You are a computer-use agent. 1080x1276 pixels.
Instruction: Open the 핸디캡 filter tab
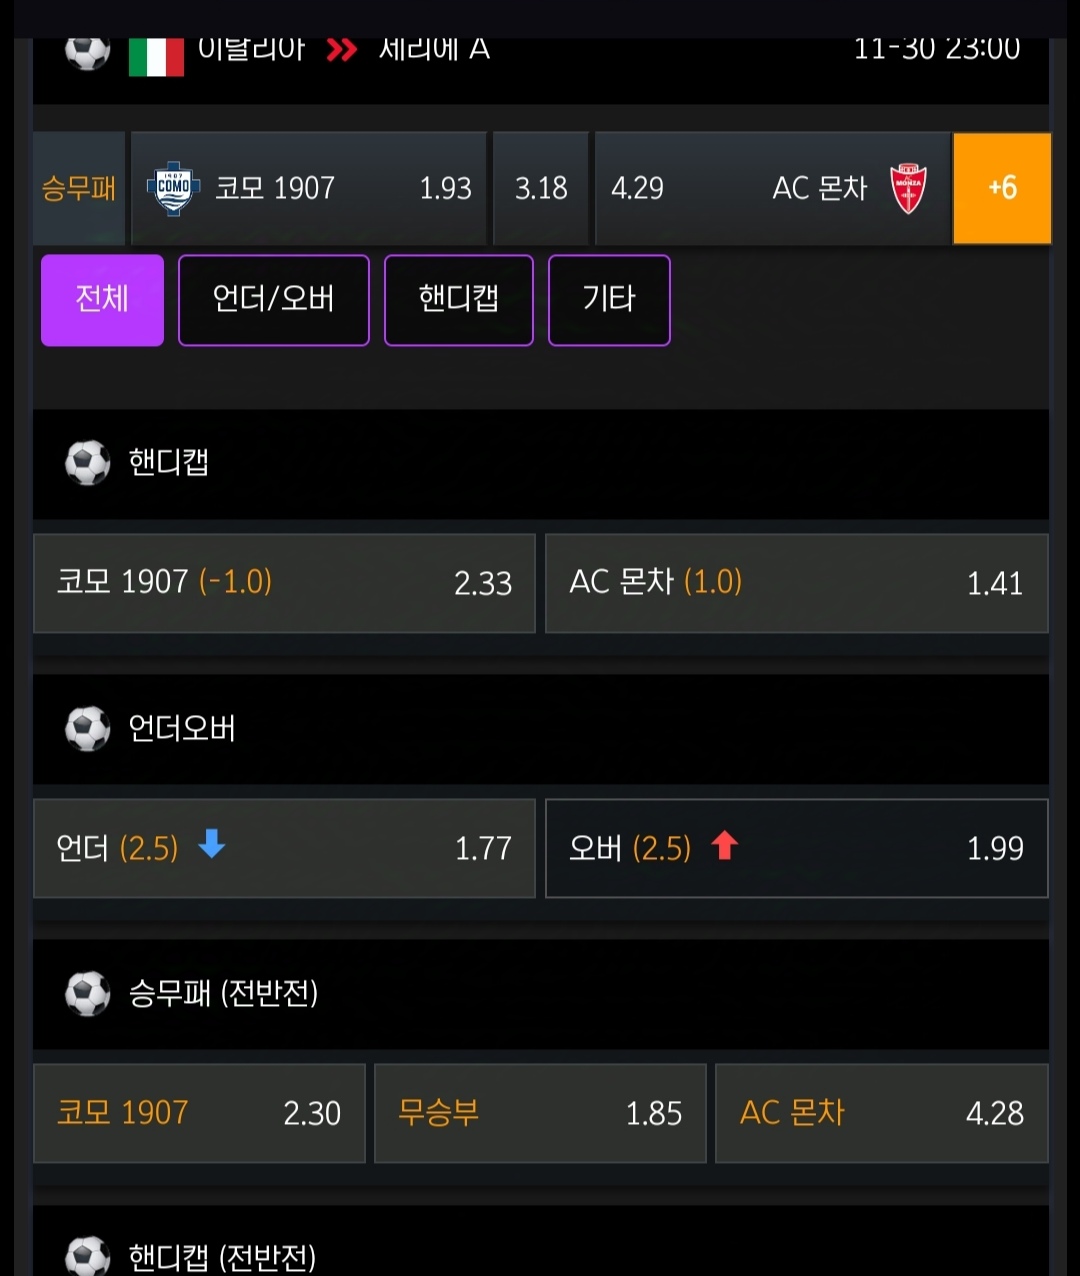click(459, 300)
